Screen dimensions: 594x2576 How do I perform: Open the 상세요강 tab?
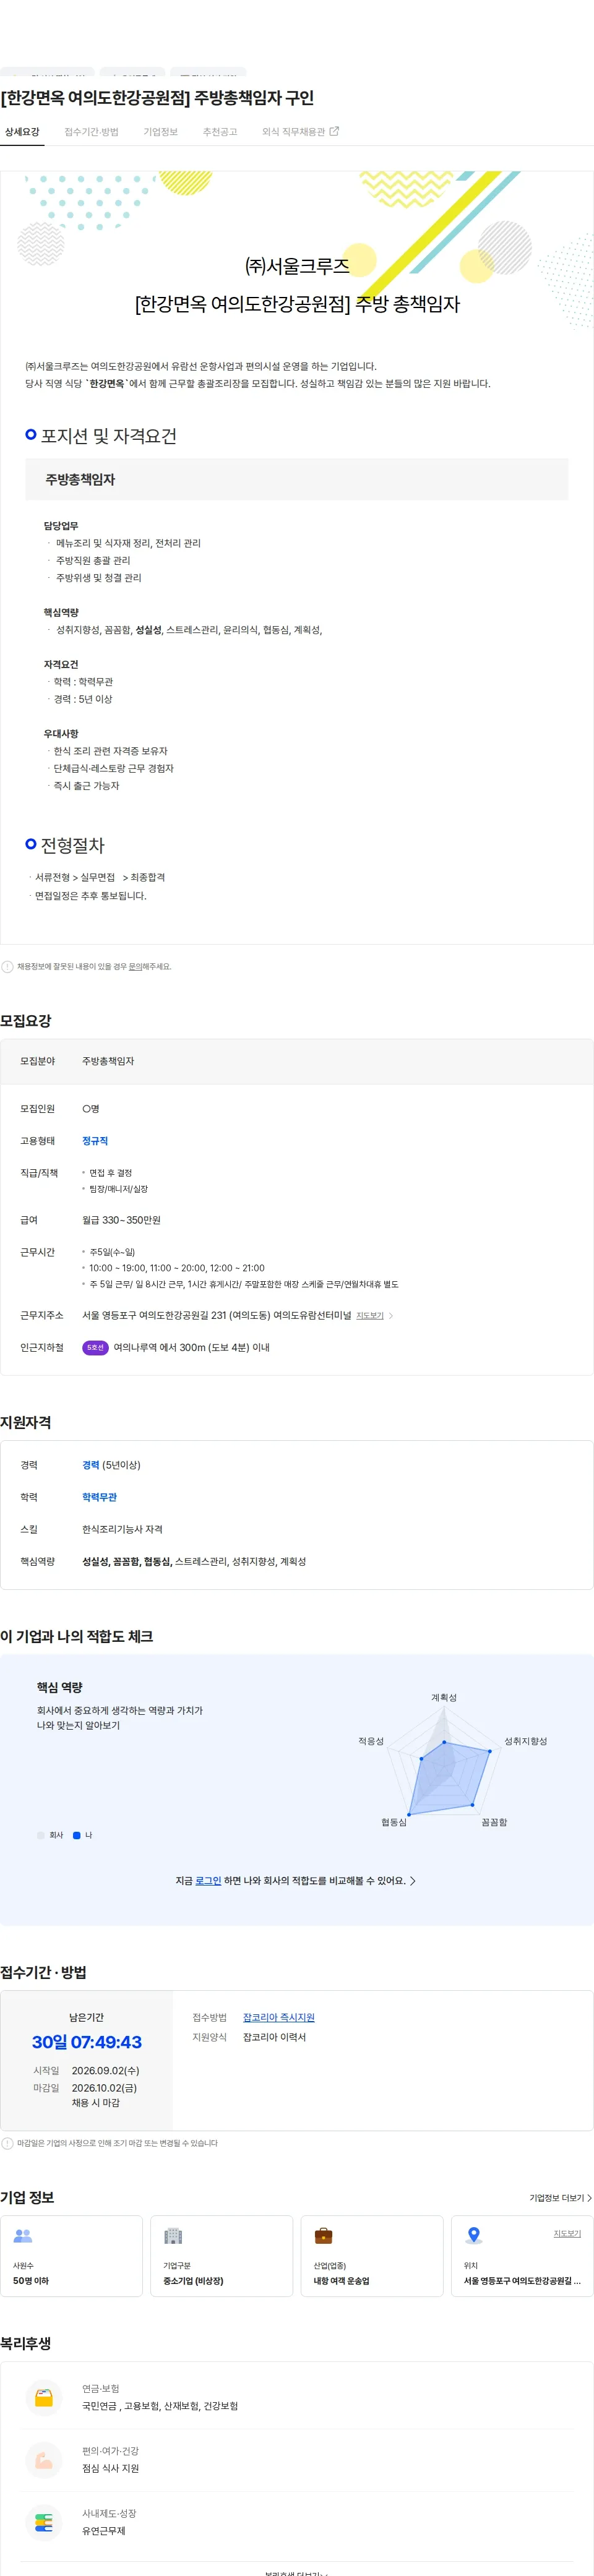pos(22,132)
